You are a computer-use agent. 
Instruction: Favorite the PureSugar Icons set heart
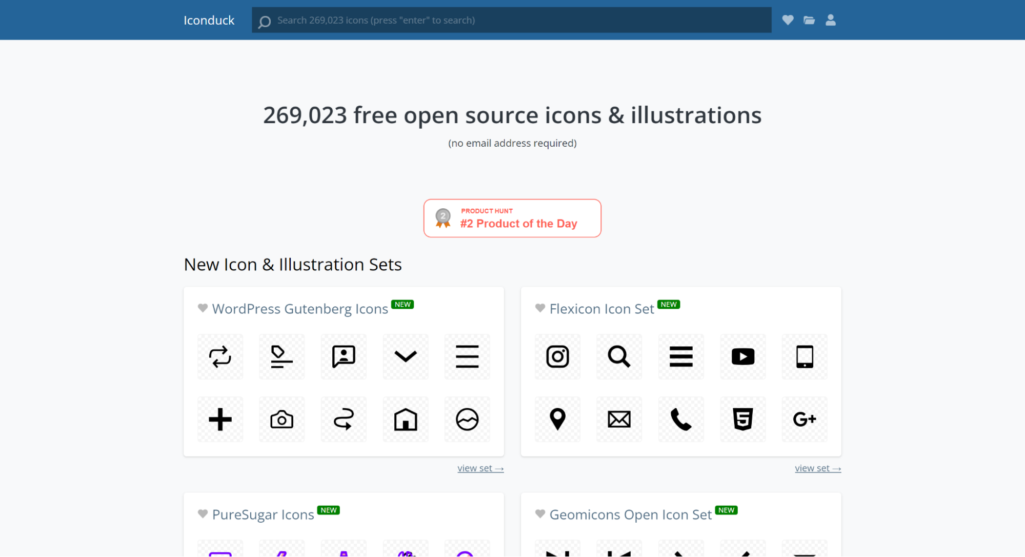click(203, 515)
